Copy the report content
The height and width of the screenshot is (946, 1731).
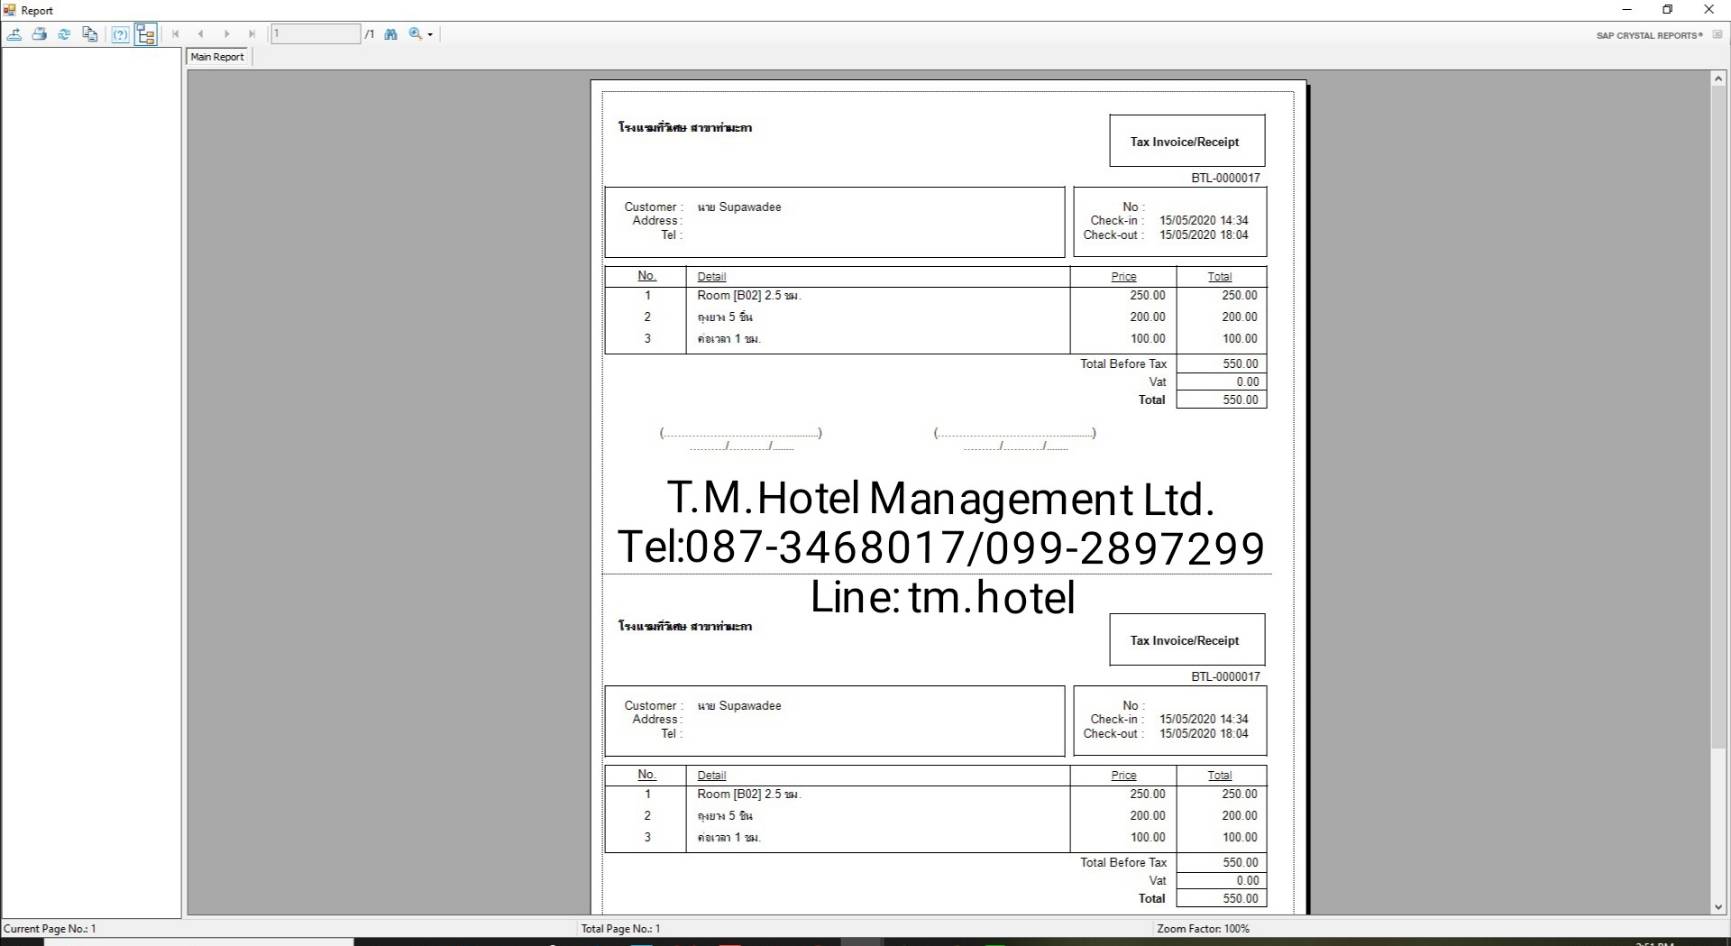[89, 33]
